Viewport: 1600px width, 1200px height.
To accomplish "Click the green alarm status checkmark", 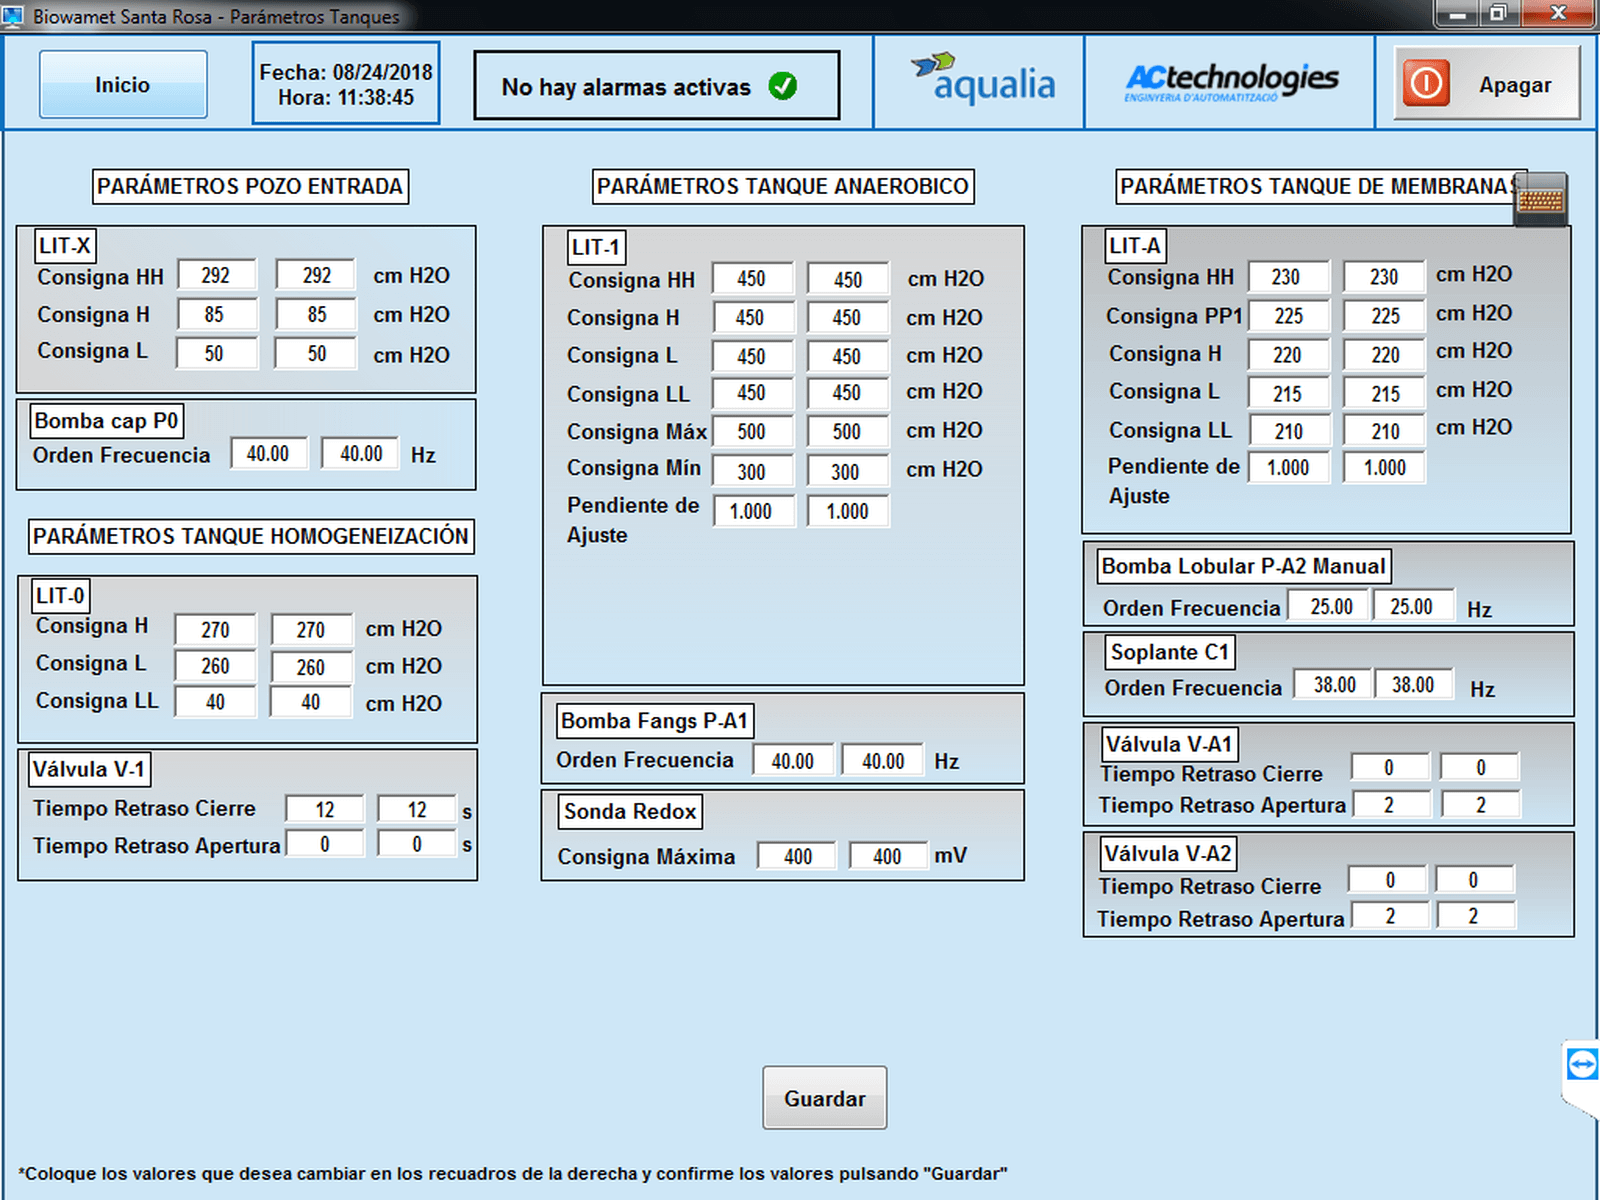I will (783, 87).
